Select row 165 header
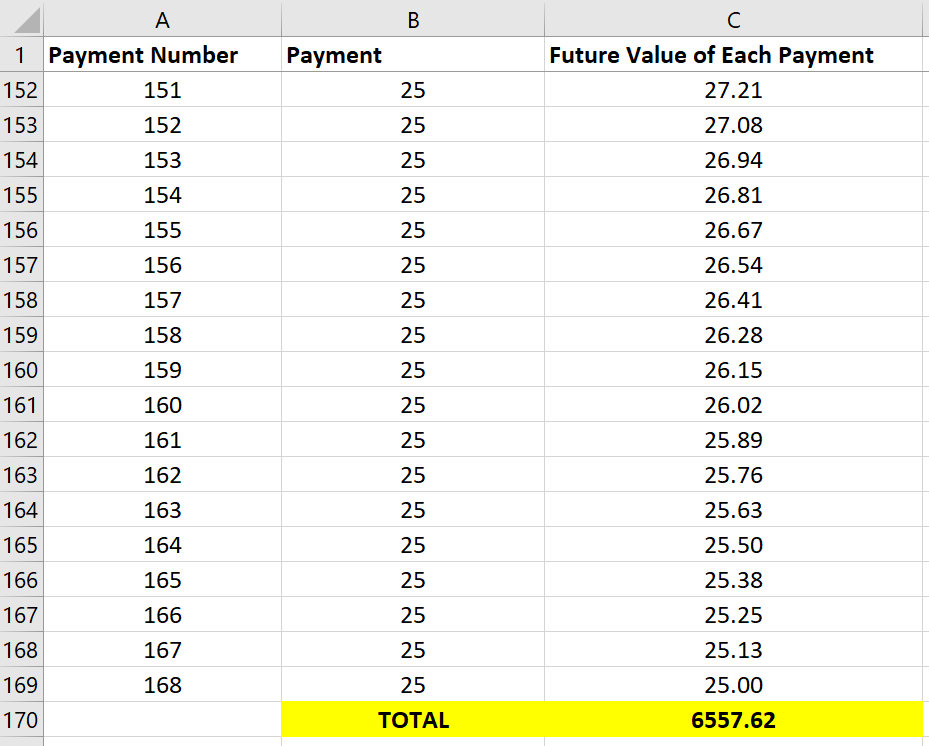Screen dimensions: 929x746 [x=21, y=545]
